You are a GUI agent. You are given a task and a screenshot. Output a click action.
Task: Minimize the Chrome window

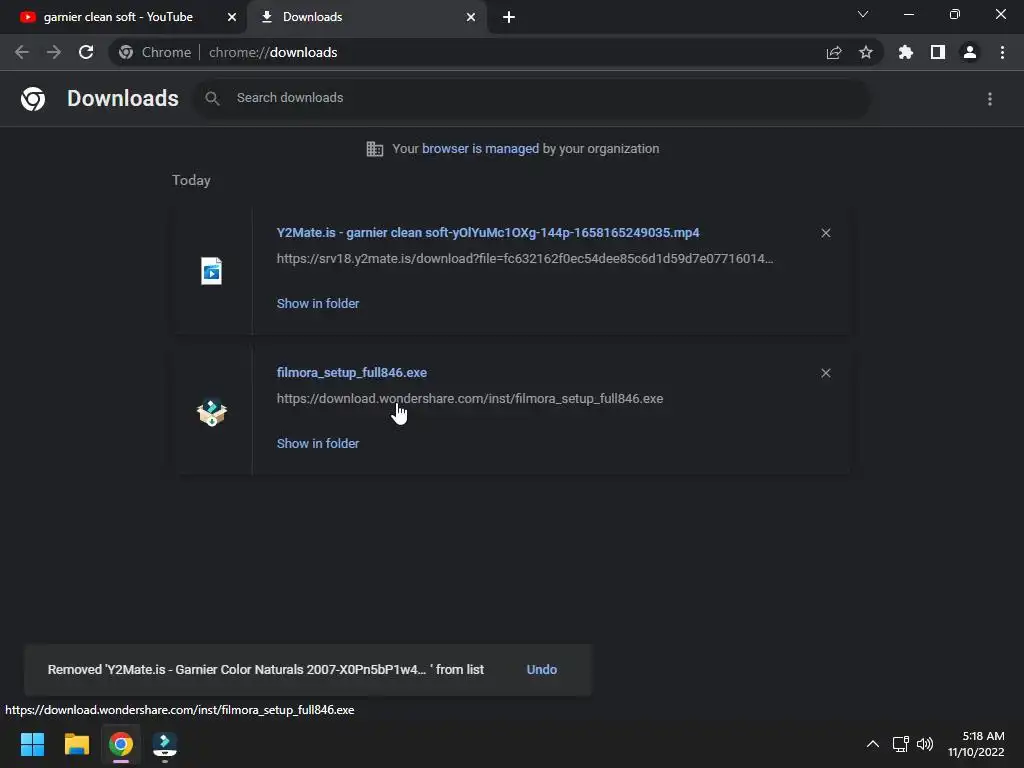(x=908, y=14)
